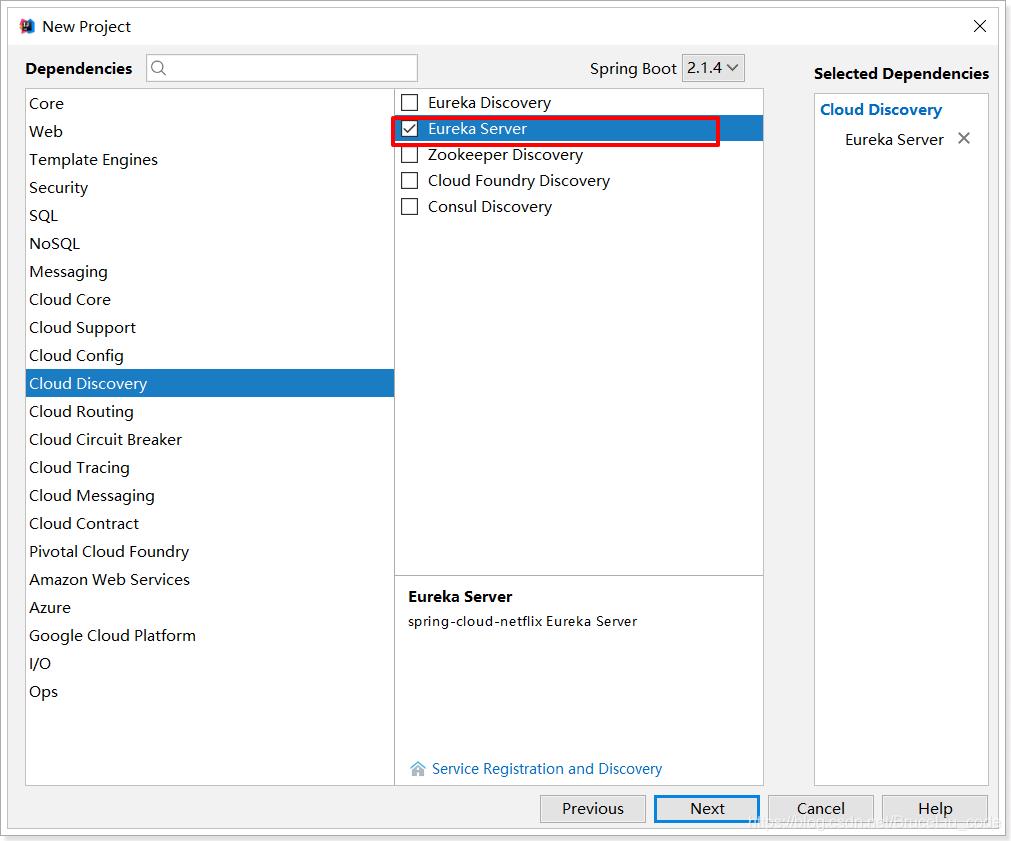1011x841 pixels.
Task: Choose the Google Cloud Platform category
Action: coord(210,636)
